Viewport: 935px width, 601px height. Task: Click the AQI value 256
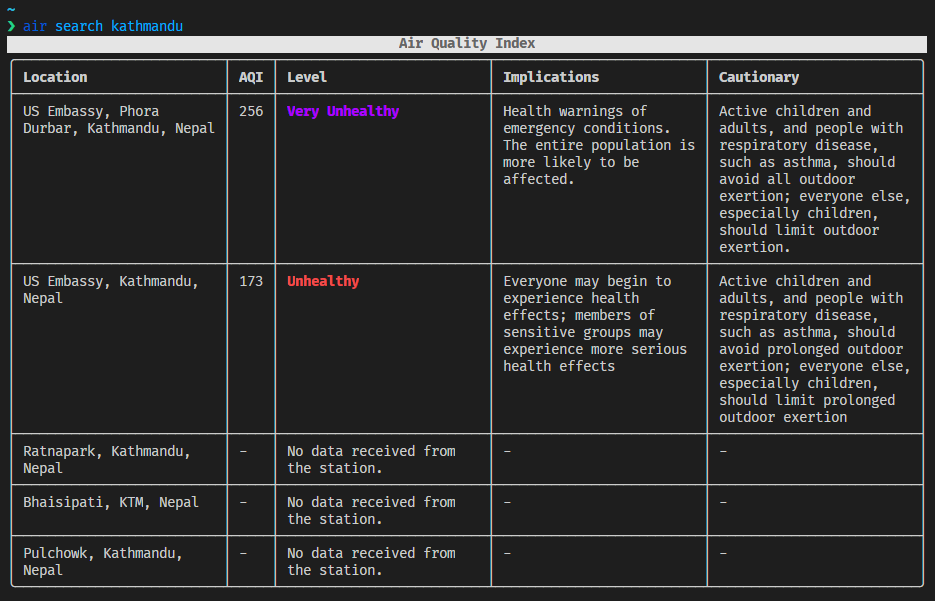[251, 111]
